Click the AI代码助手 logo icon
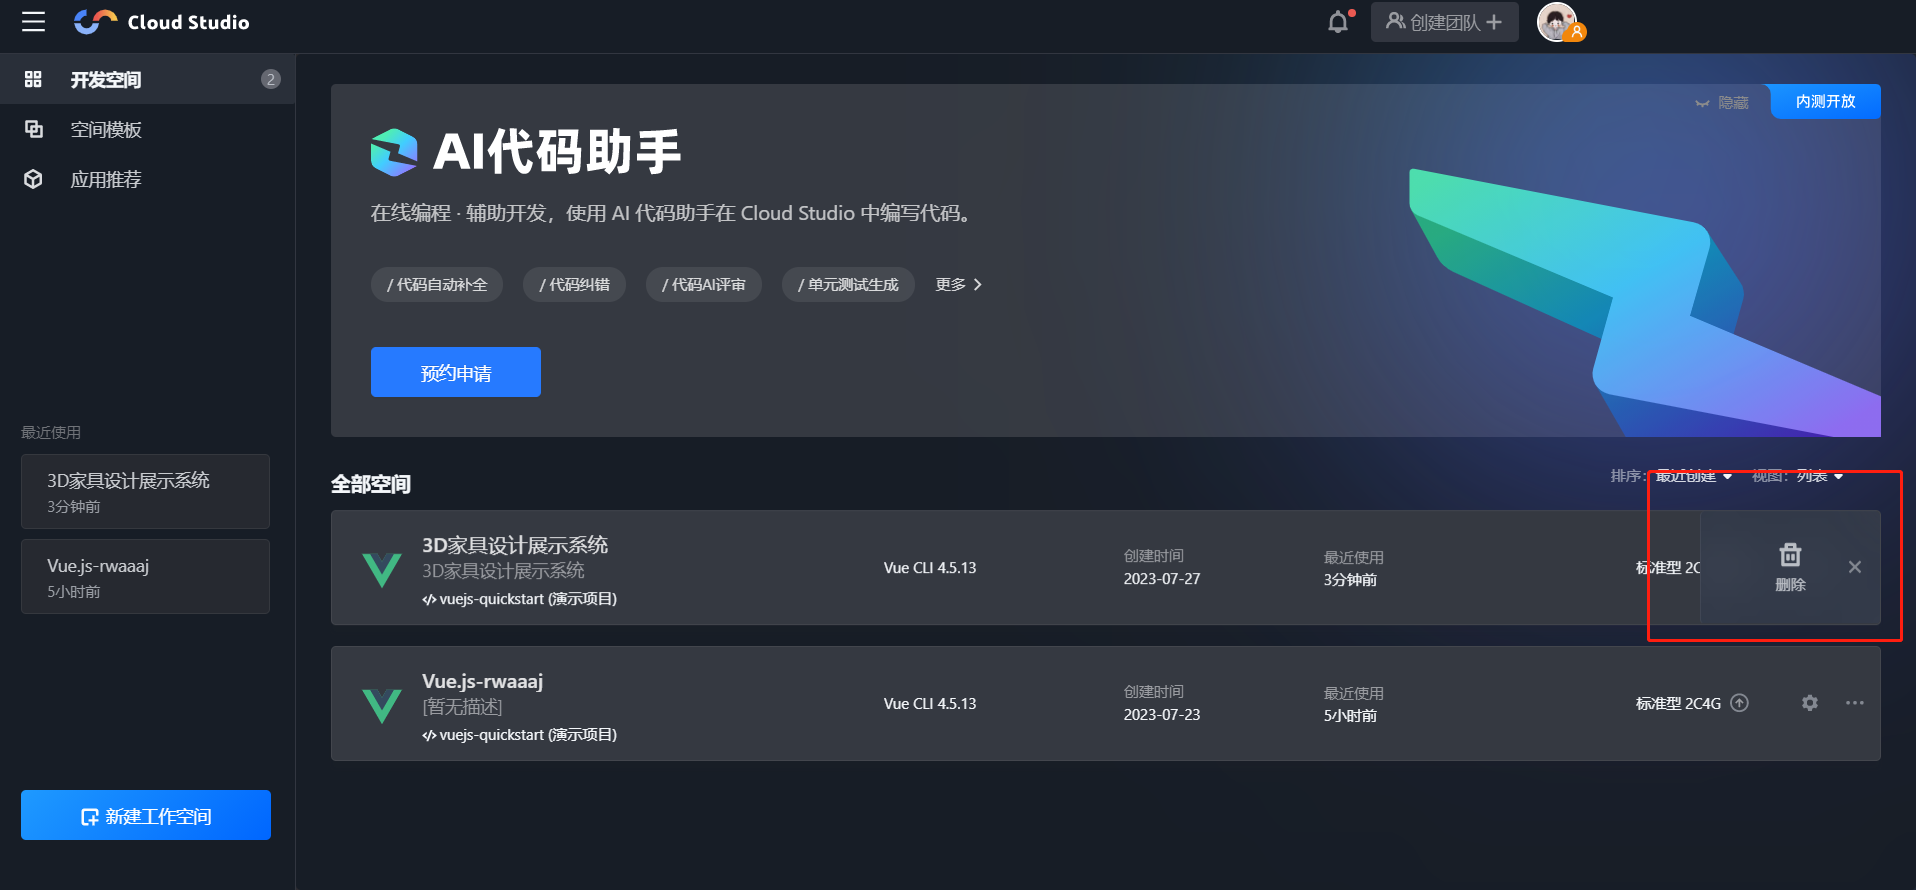The height and width of the screenshot is (890, 1916). coord(394,152)
